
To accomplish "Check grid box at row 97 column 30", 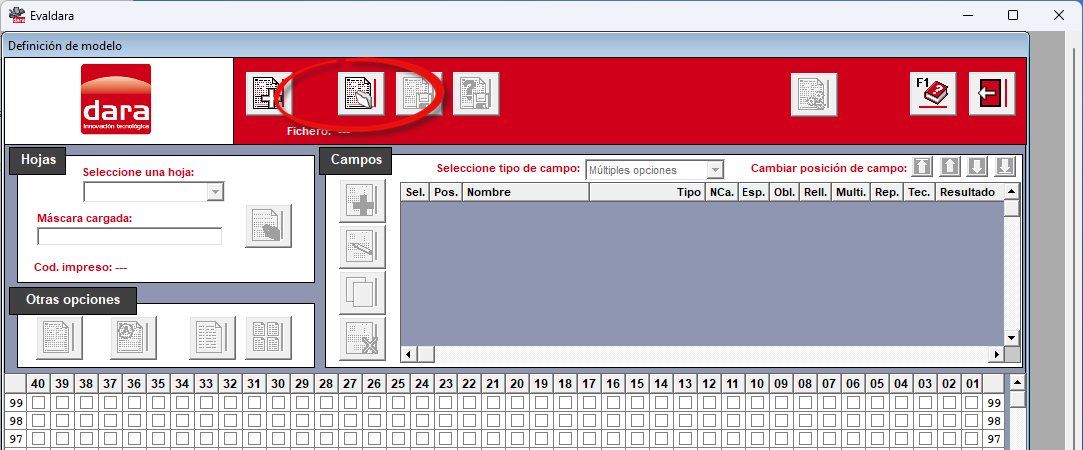I will (278, 438).
